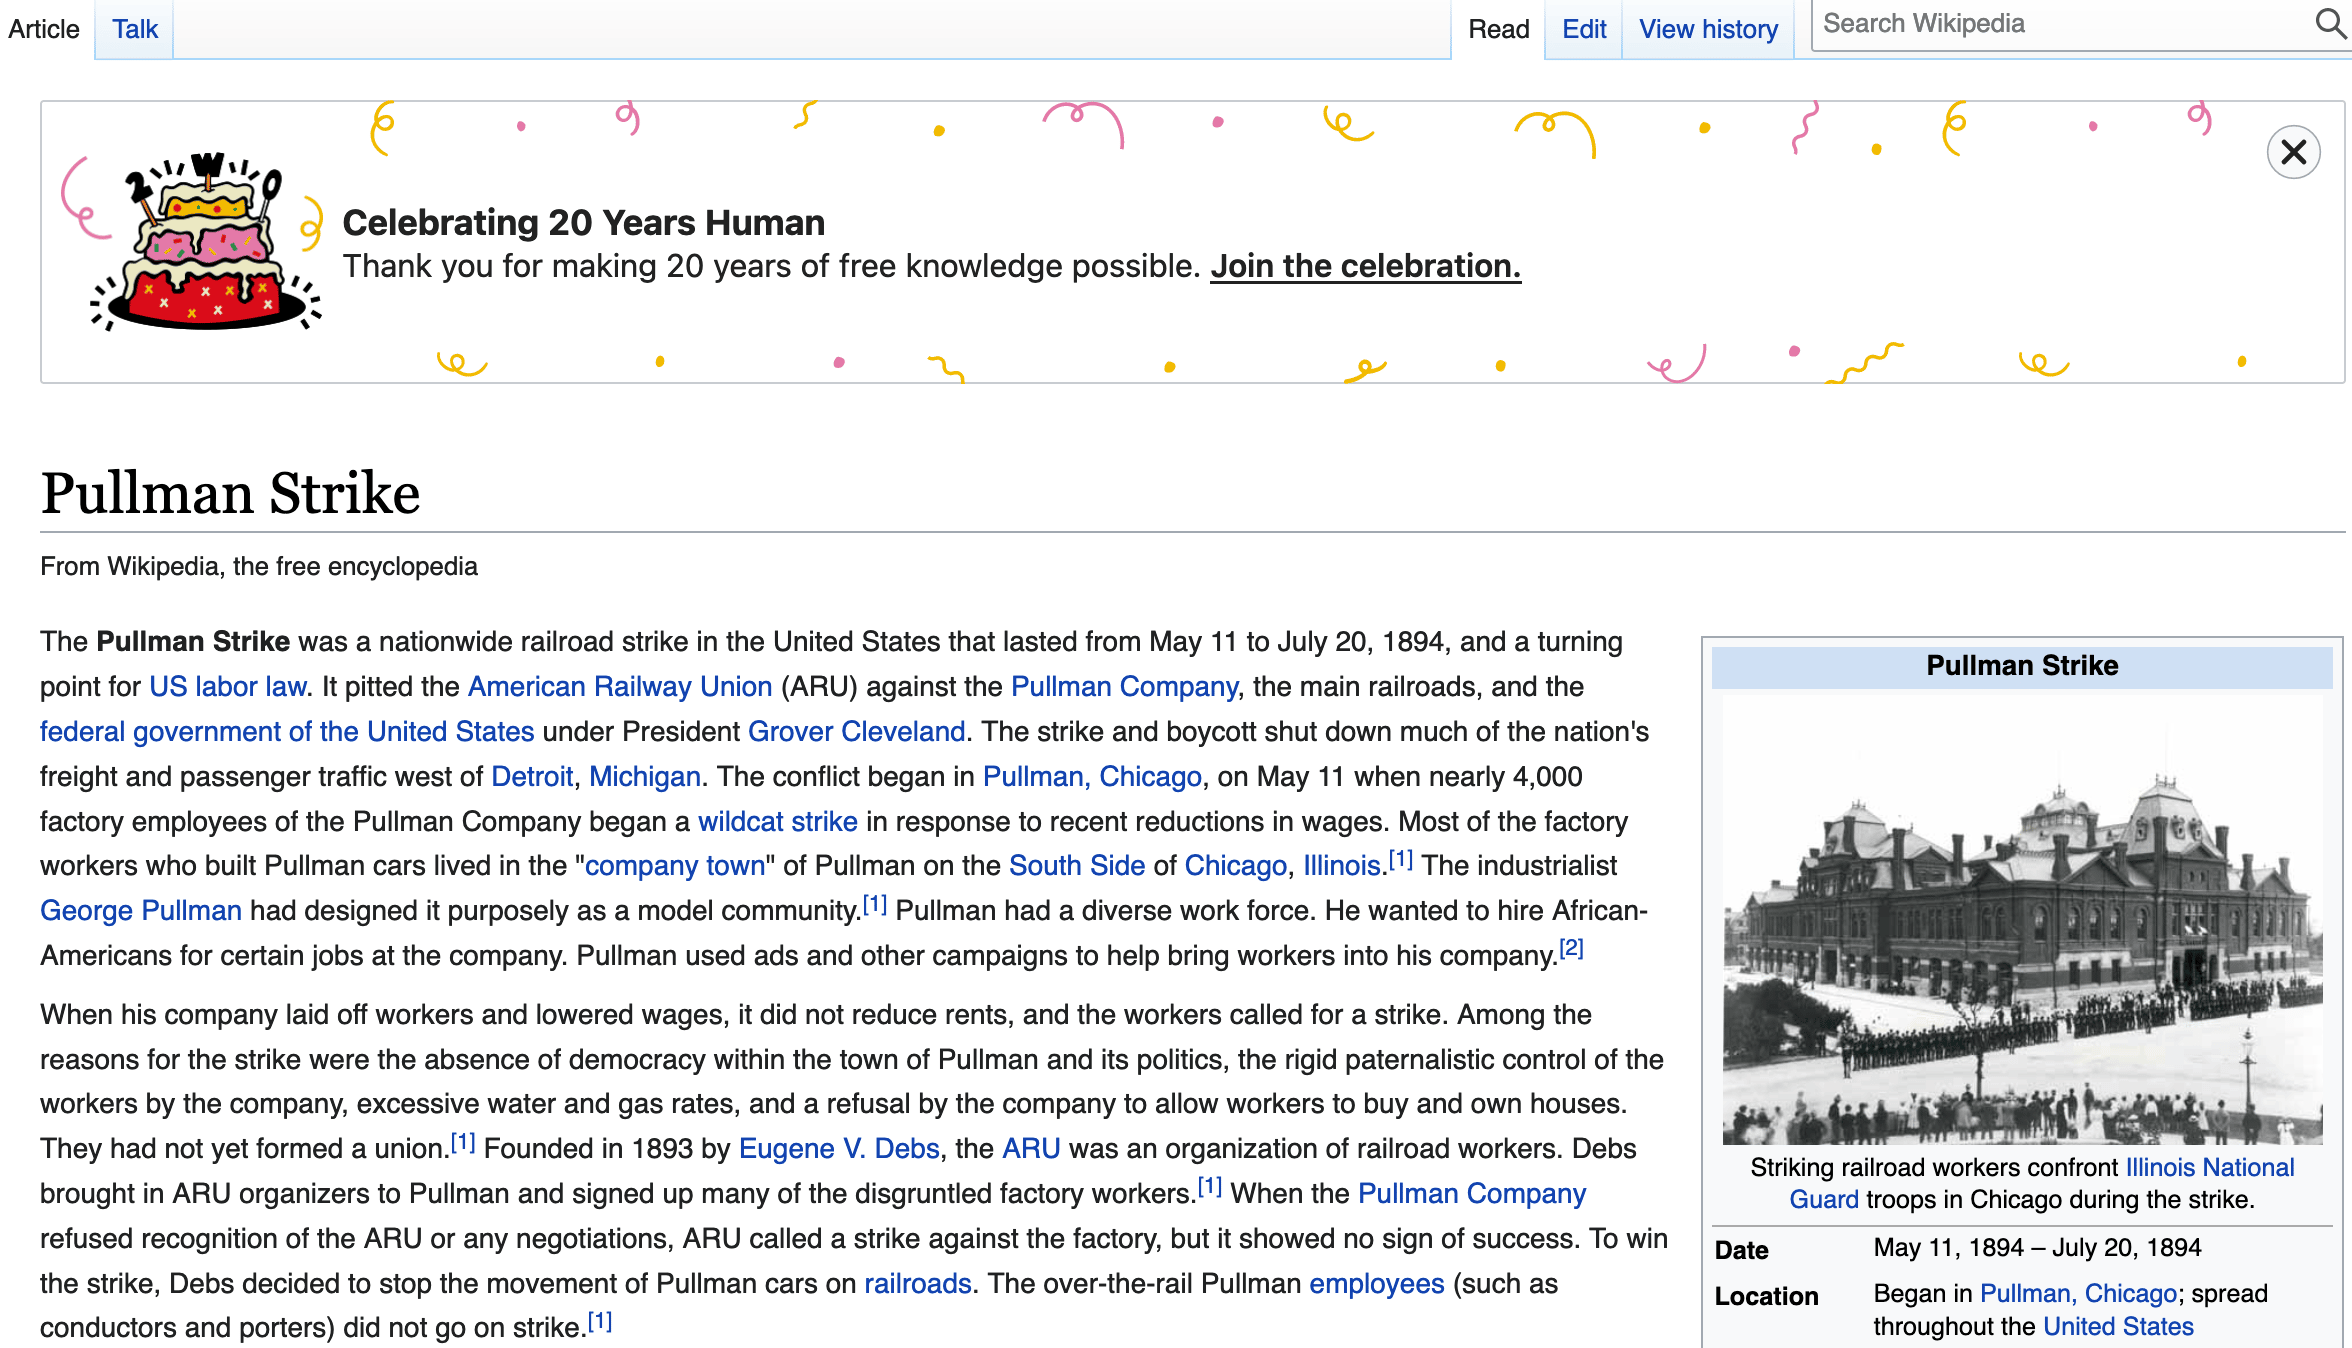Open the Grover Cleveland link

pos(857,732)
